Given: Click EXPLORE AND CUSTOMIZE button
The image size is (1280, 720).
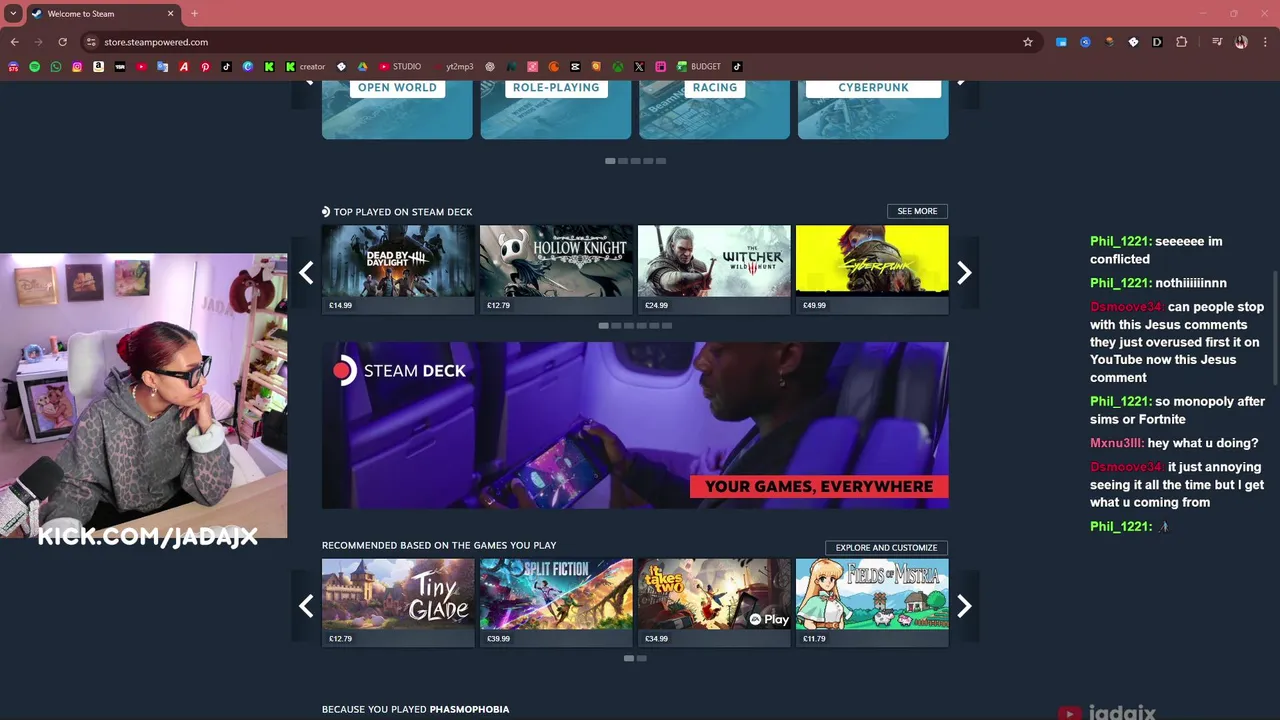Looking at the screenshot, I should [886, 547].
